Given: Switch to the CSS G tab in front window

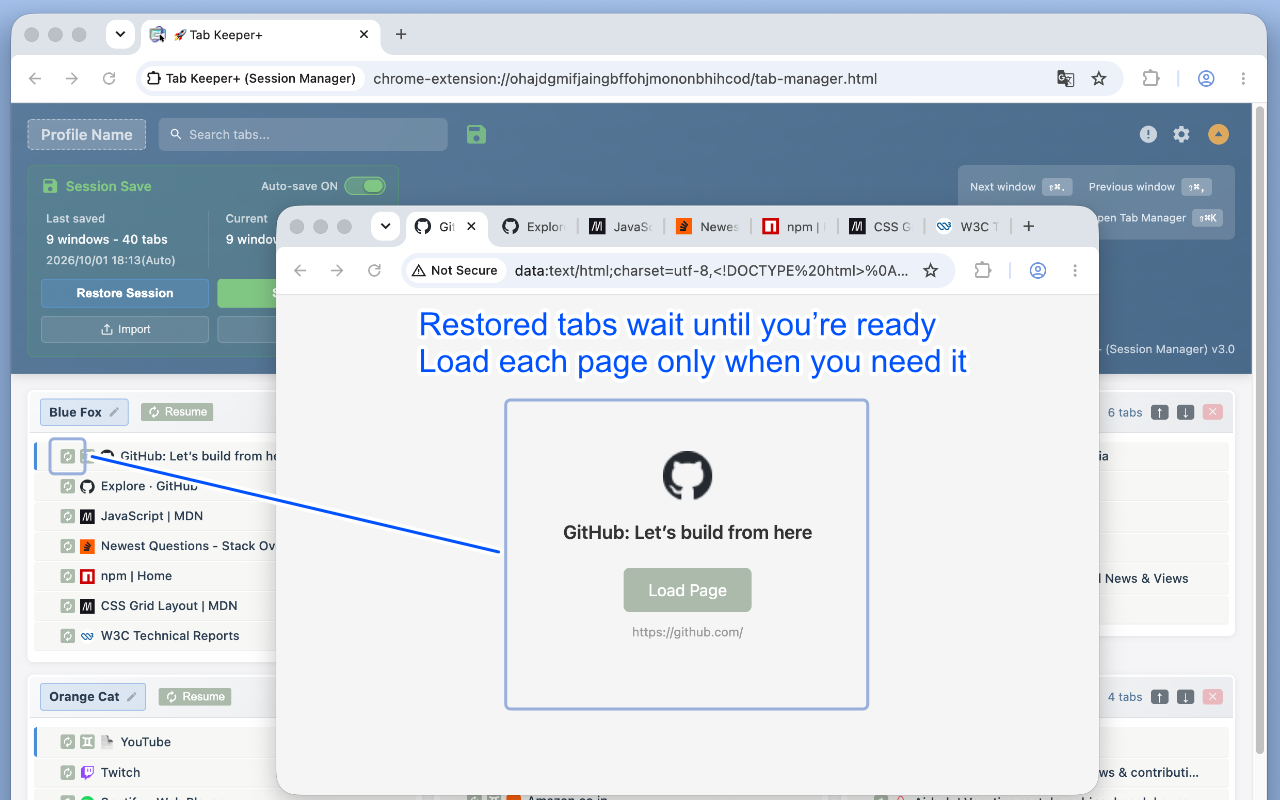Looking at the screenshot, I should (x=880, y=227).
